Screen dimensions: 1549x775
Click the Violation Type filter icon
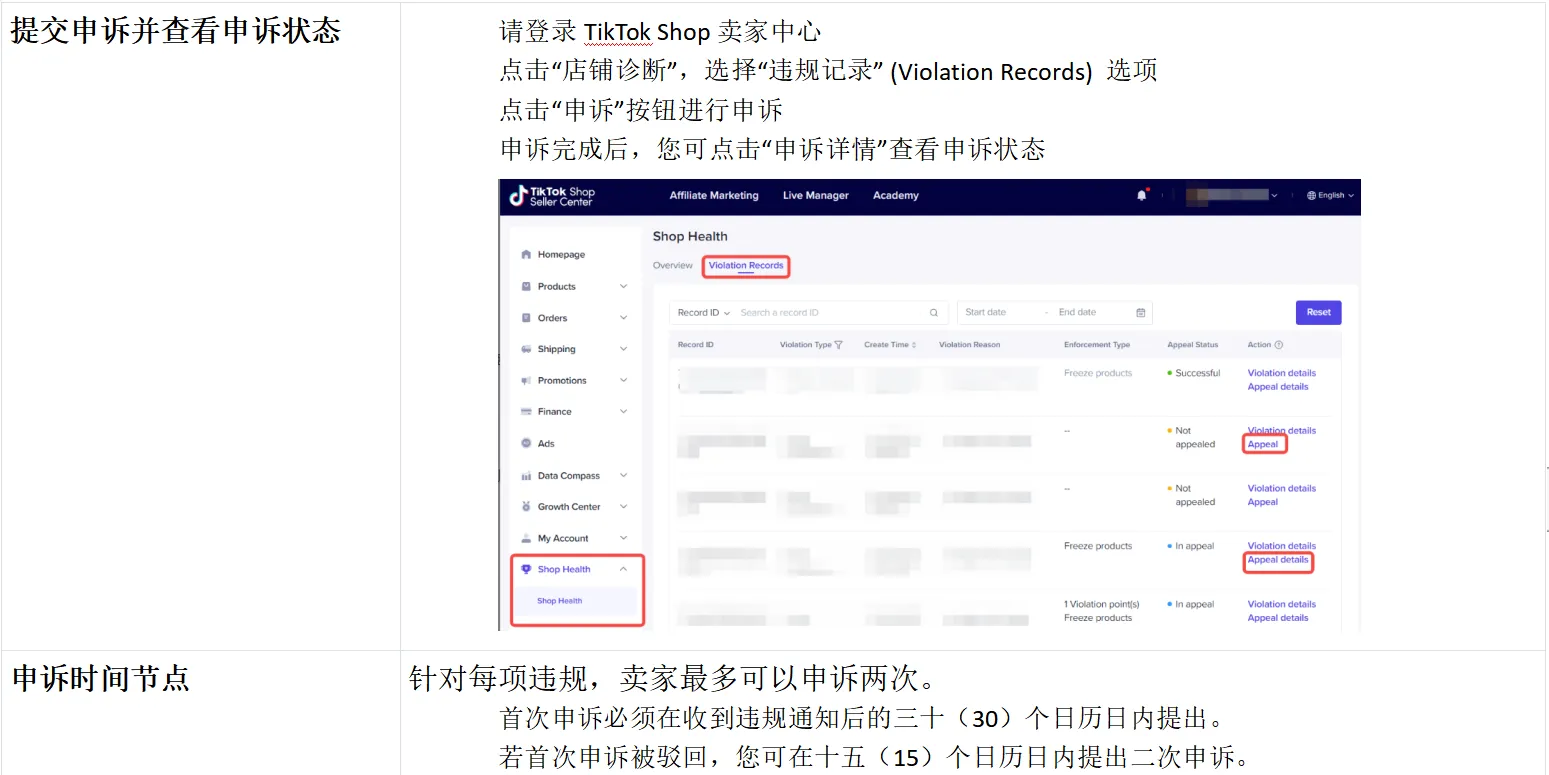point(838,345)
